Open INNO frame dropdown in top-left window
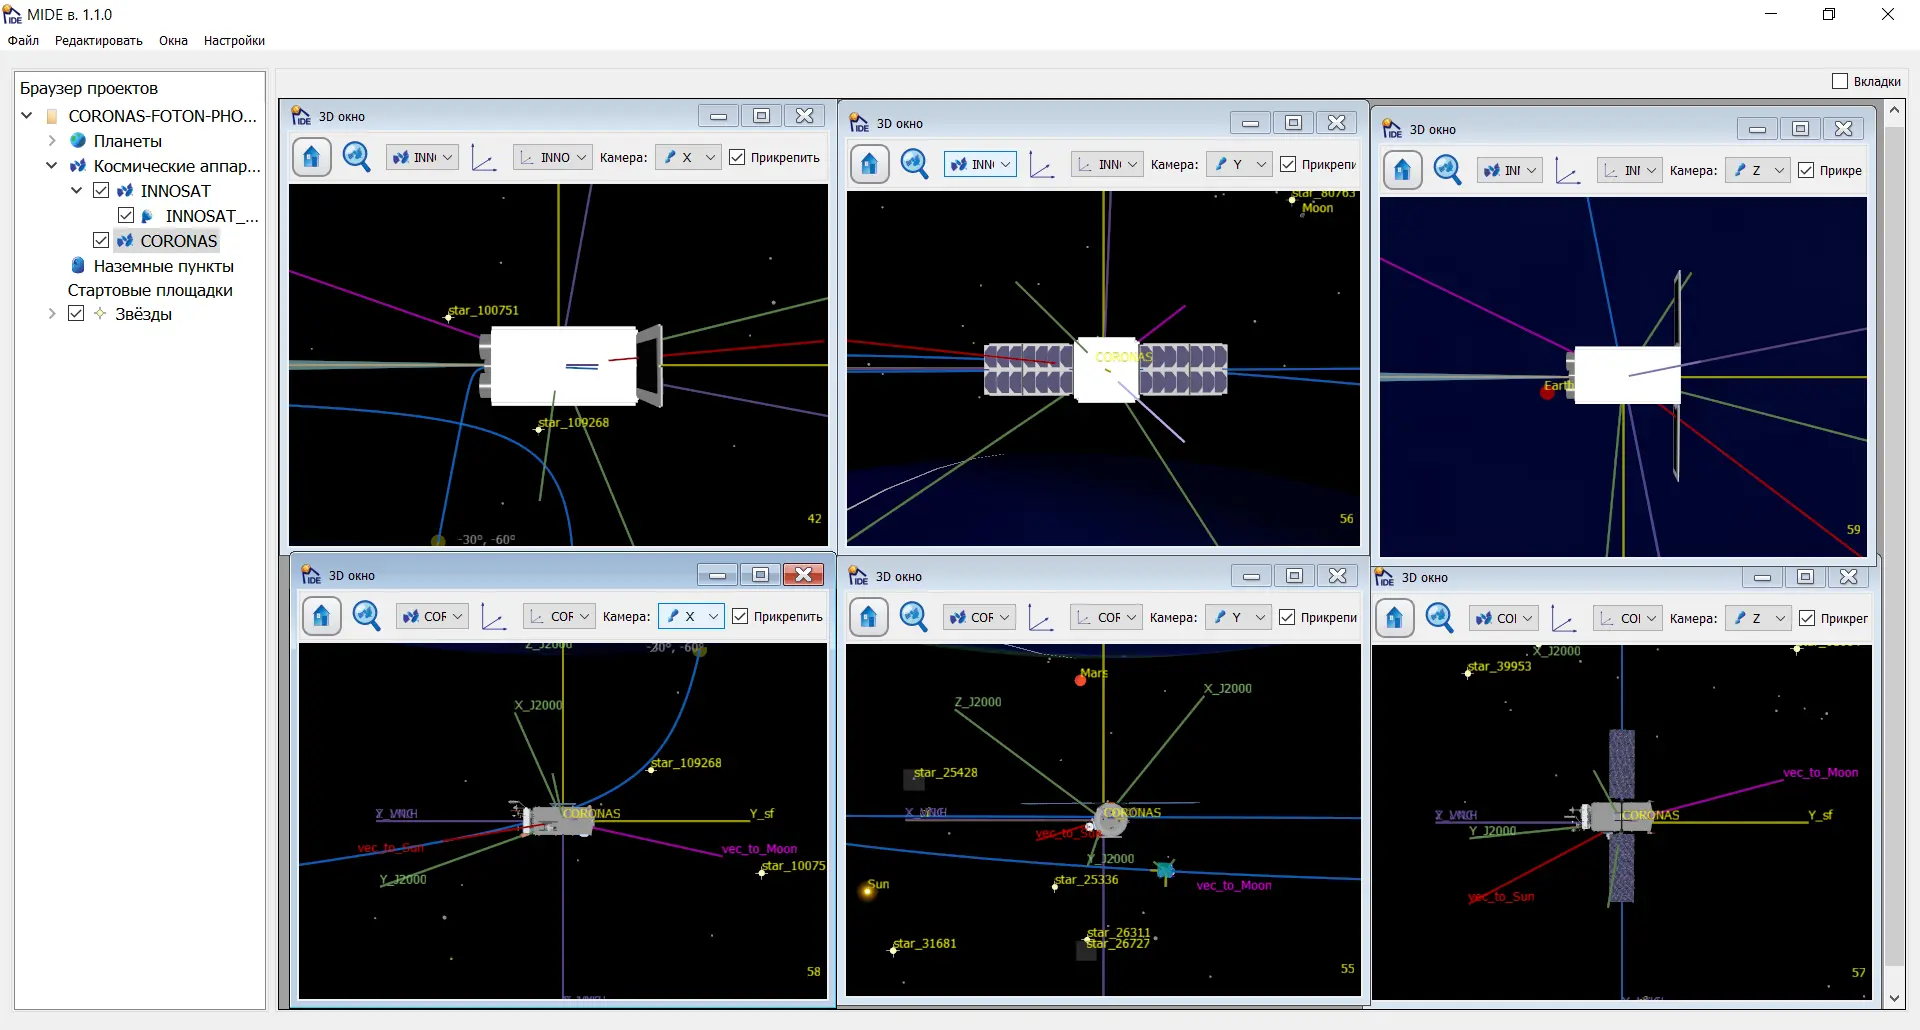The image size is (1920, 1030). (x=553, y=157)
